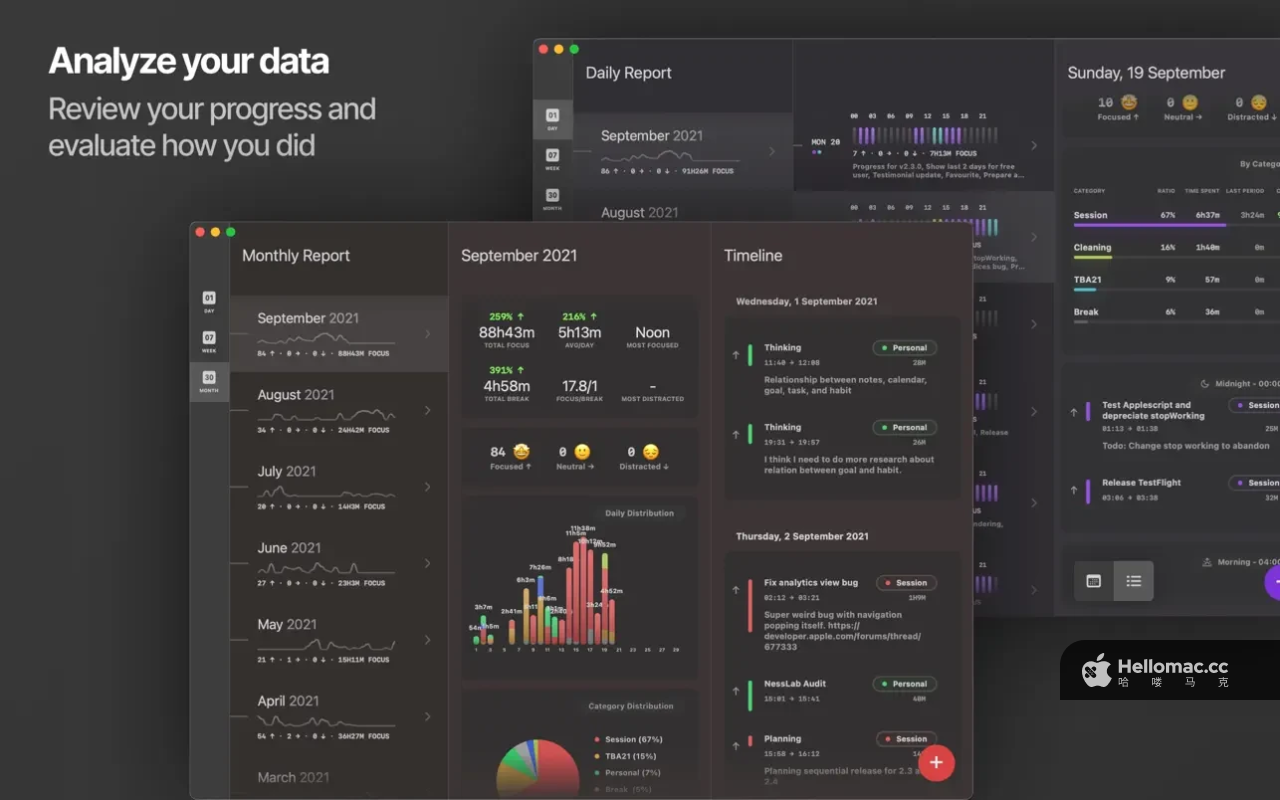Click the moon icon next to Midnight
The width and height of the screenshot is (1280, 800).
tap(1205, 383)
